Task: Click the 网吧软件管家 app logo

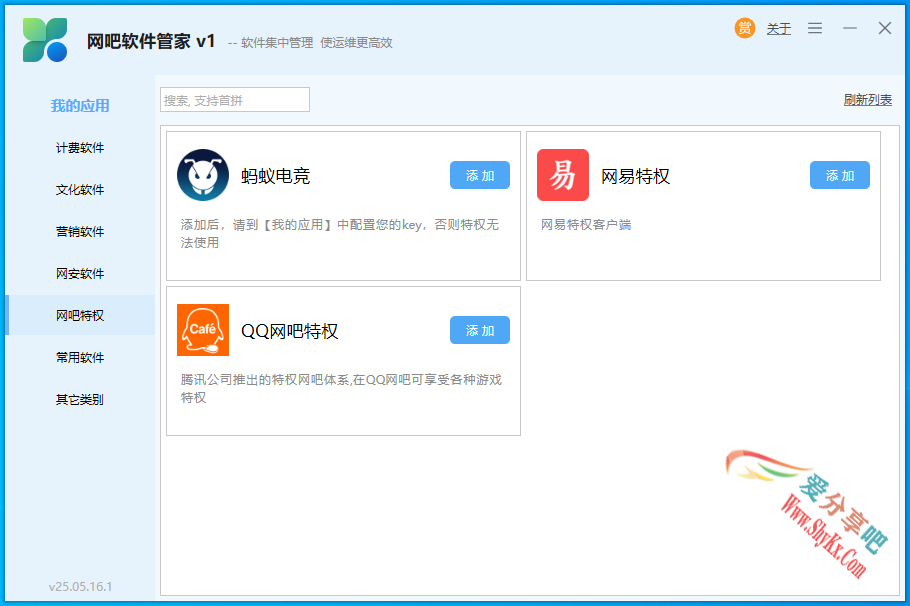Action: click(45, 40)
